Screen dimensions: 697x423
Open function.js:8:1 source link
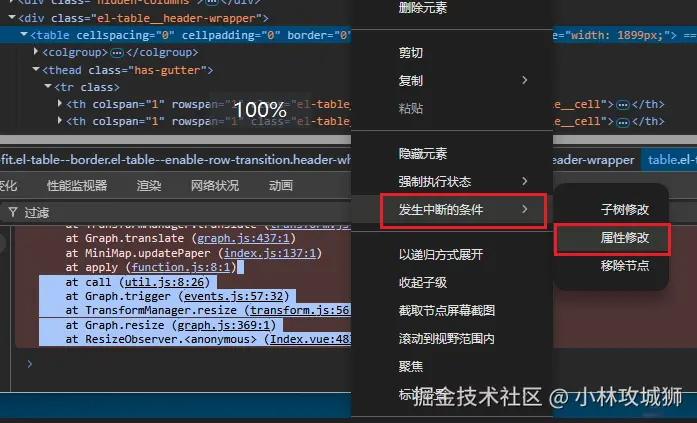[180, 267]
